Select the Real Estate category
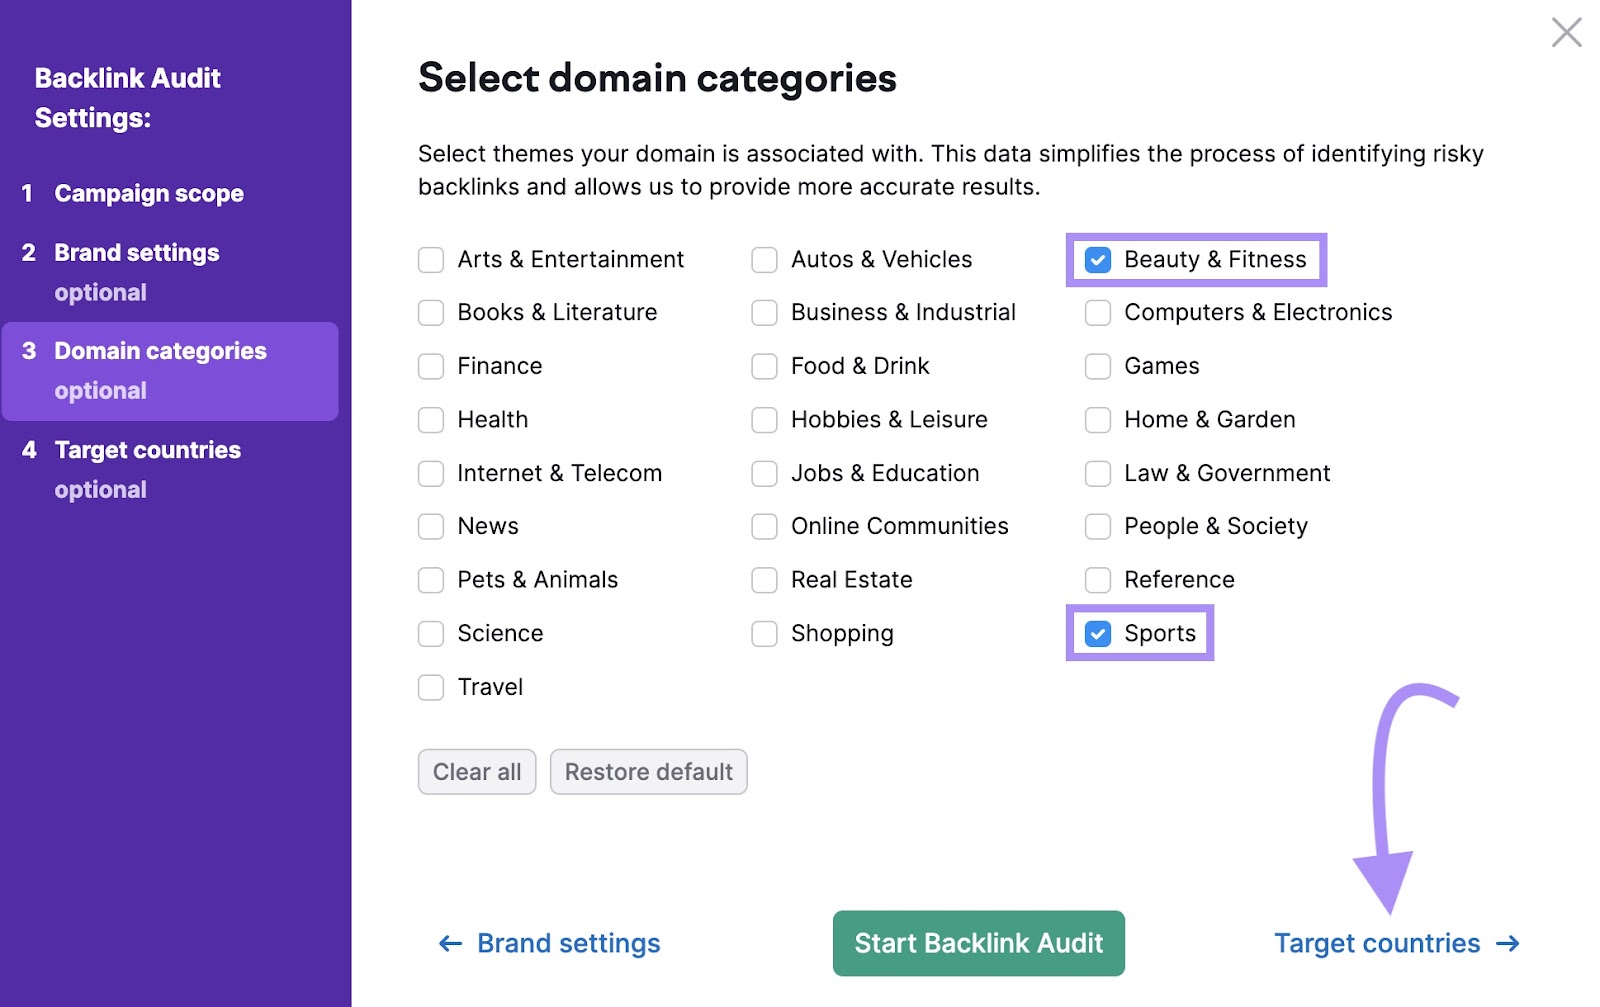1600x1007 pixels. tap(764, 580)
